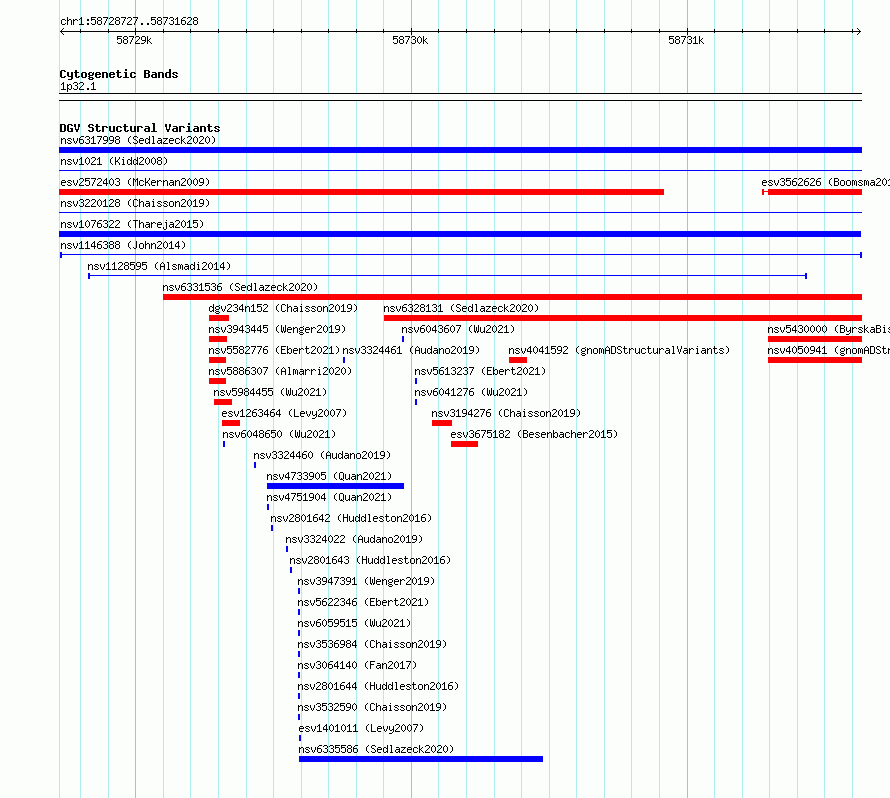The image size is (890, 798).
Task: Click the 58729k ruler position
Action: 134,40
